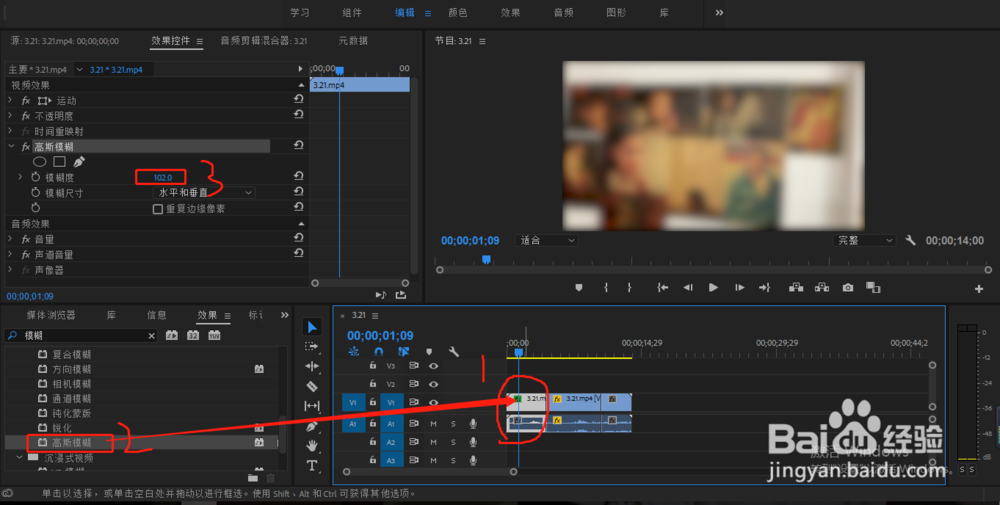Click Export Frame camera icon

pos(848,288)
